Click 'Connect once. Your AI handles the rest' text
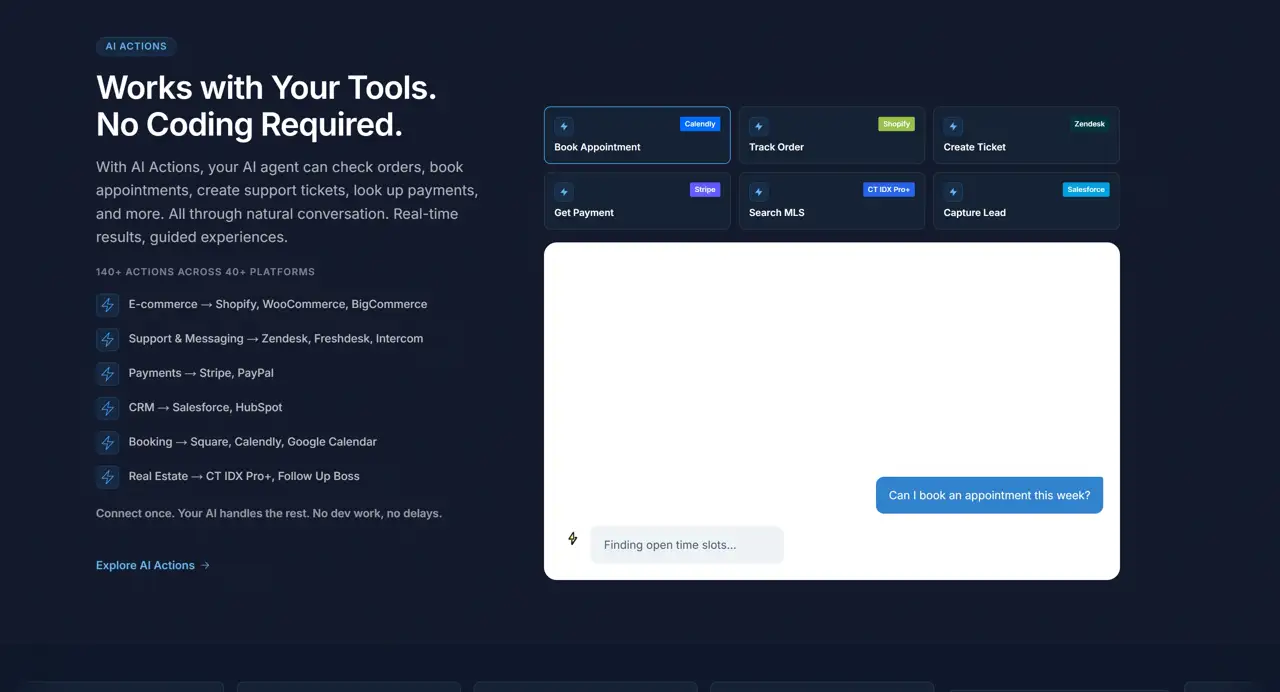 click(x=269, y=513)
